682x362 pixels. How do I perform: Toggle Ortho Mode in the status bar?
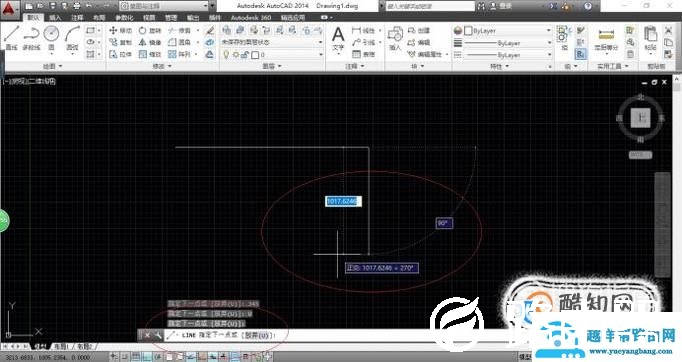pyautogui.click(x=147, y=357)
